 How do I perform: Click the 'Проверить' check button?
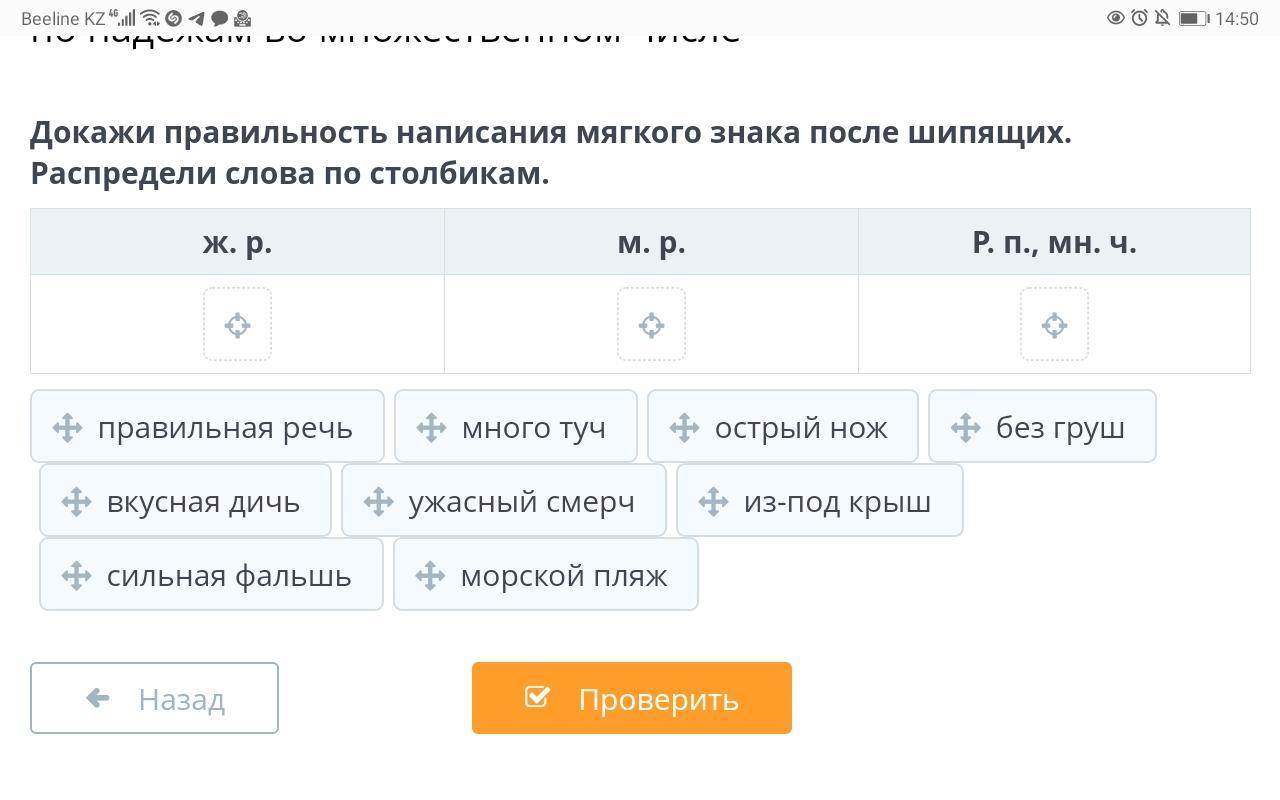(632, 698)
